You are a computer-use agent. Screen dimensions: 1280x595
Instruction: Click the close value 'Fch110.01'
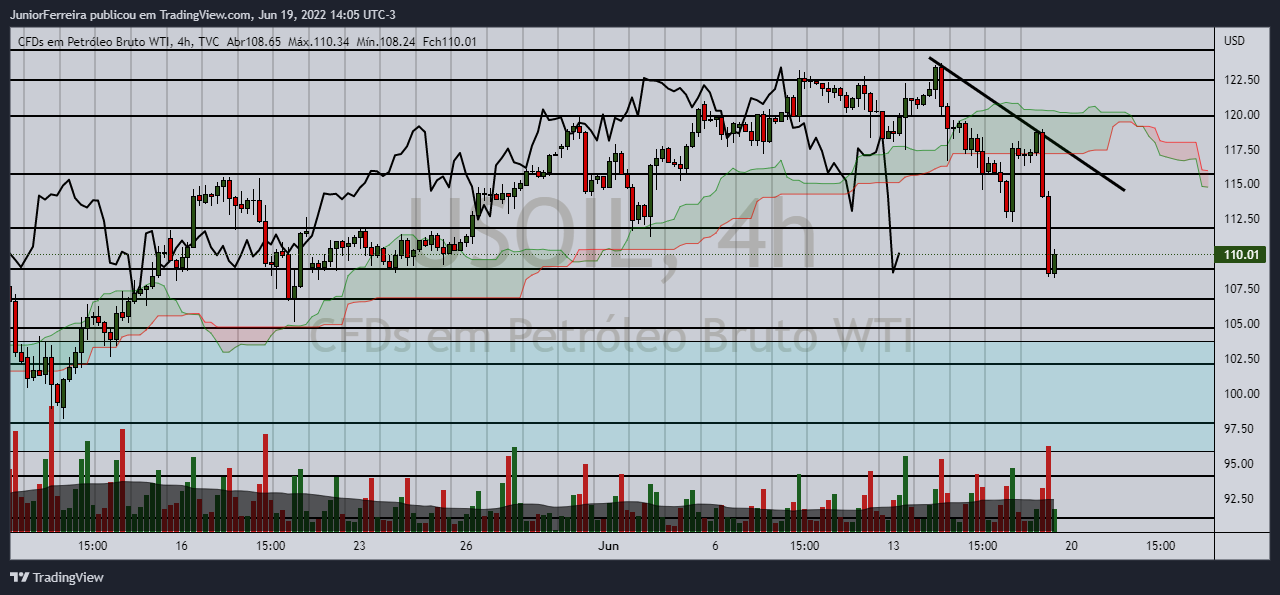coord(450,41)
